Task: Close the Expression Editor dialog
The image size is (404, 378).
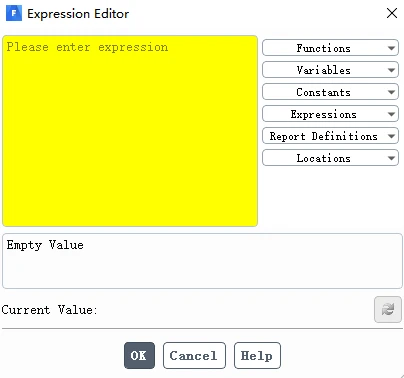Action: pos(392,13)
